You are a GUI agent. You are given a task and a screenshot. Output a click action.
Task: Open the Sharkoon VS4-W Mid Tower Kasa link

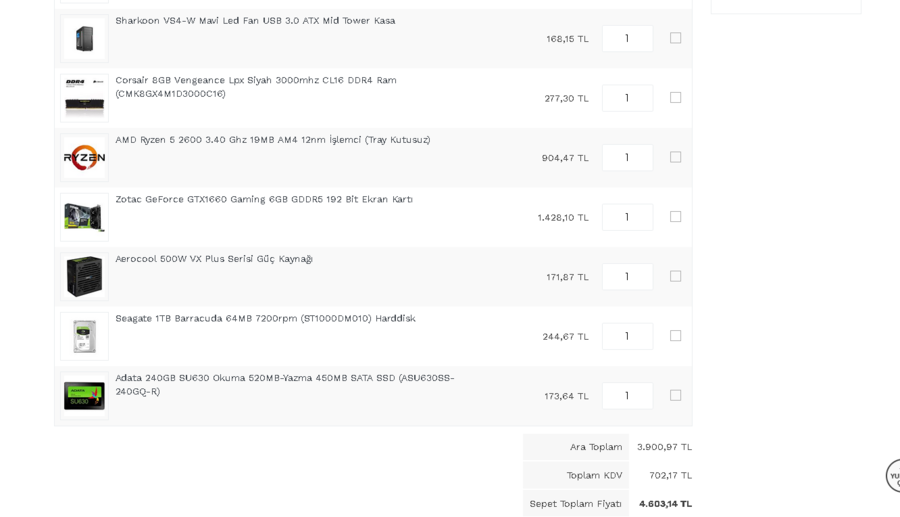[x=255, y=21]
